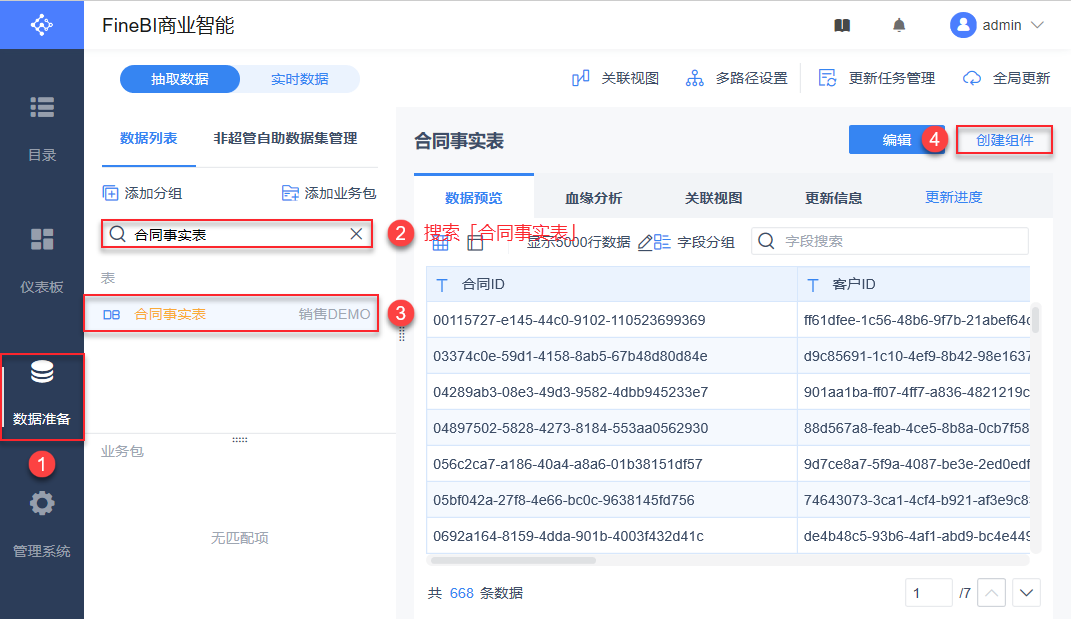
Task: Click the text type icon of 合同ID
Action: point(442,285)
